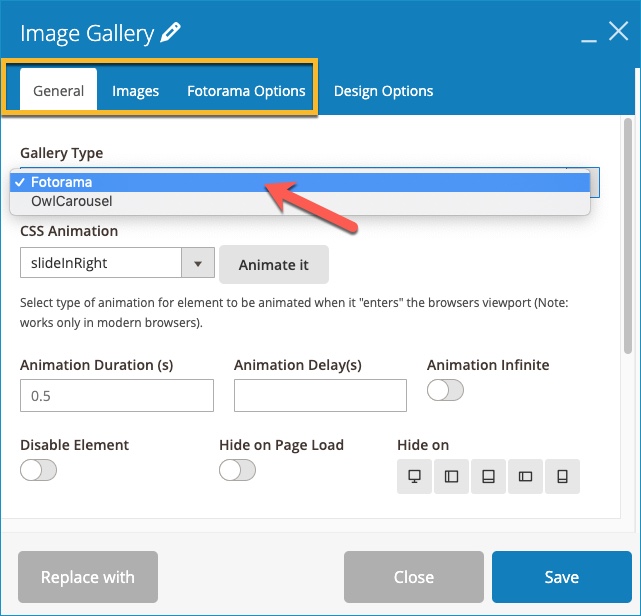Click the Animation Duration input field

tap(117, 396)
